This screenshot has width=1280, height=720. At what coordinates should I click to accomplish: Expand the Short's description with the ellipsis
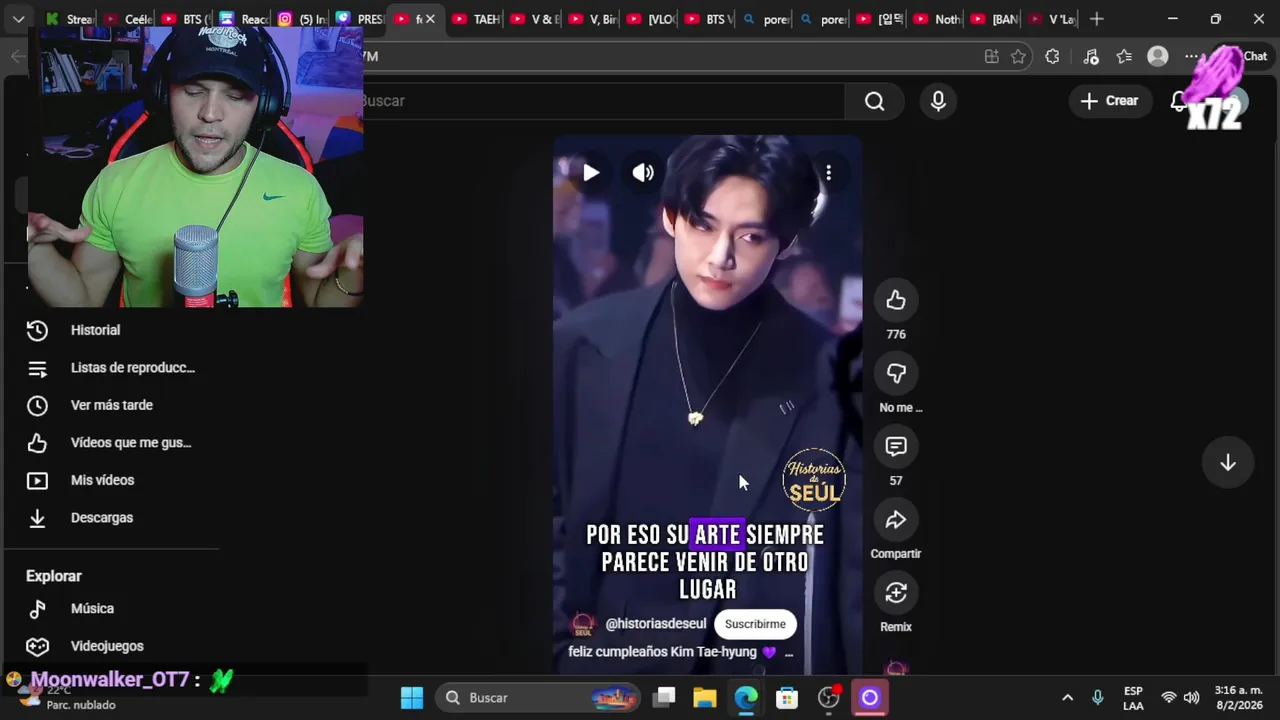(788, 652)
